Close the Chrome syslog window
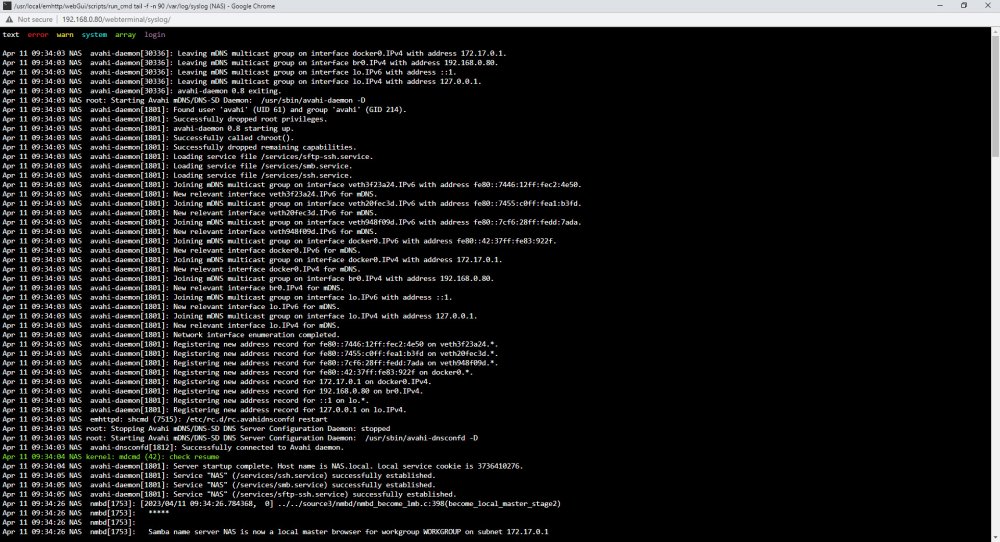This screenshot has width=1000, height=542. click(987, 6)
